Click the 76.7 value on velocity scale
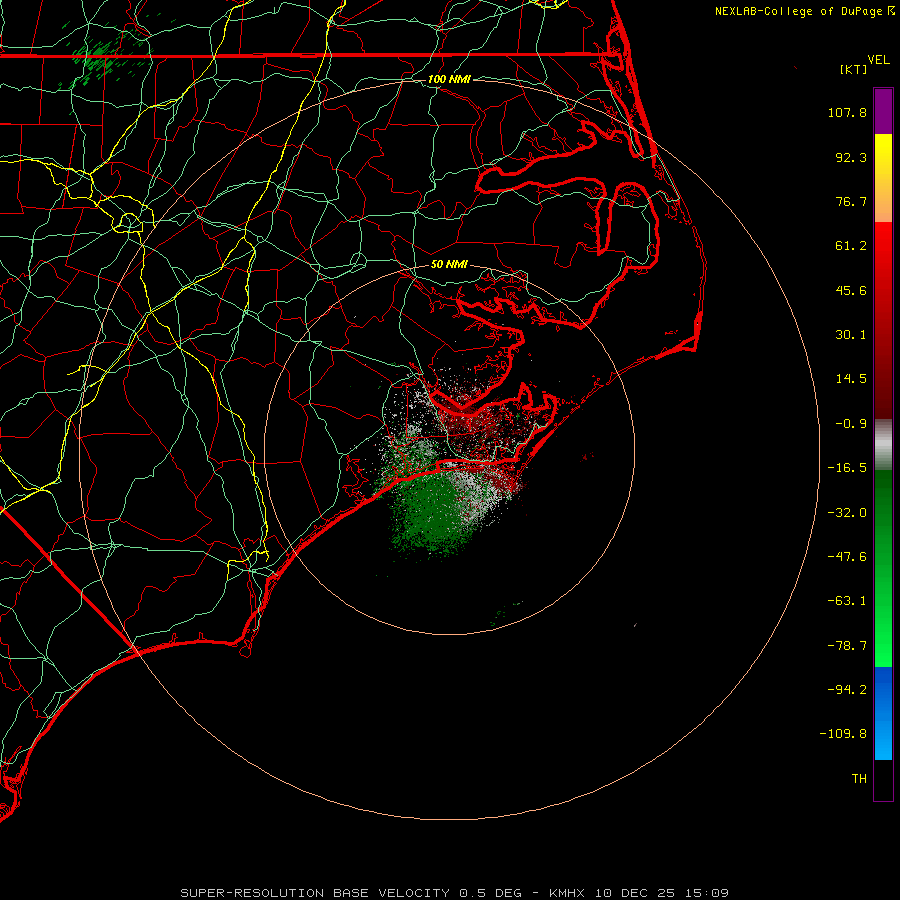This screenshot has width=900, height=900. (851, 201)
